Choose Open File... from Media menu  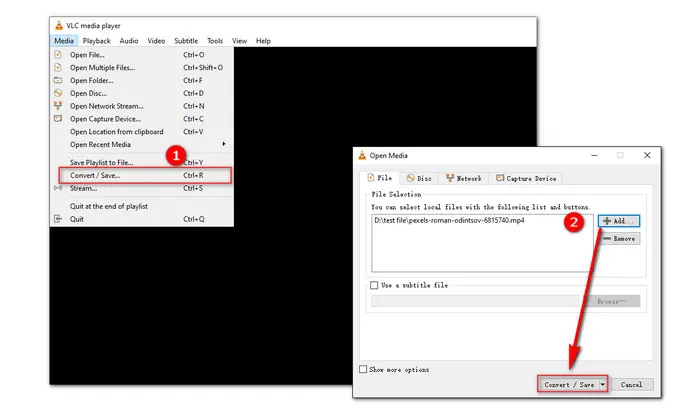(x=142, y=55)
